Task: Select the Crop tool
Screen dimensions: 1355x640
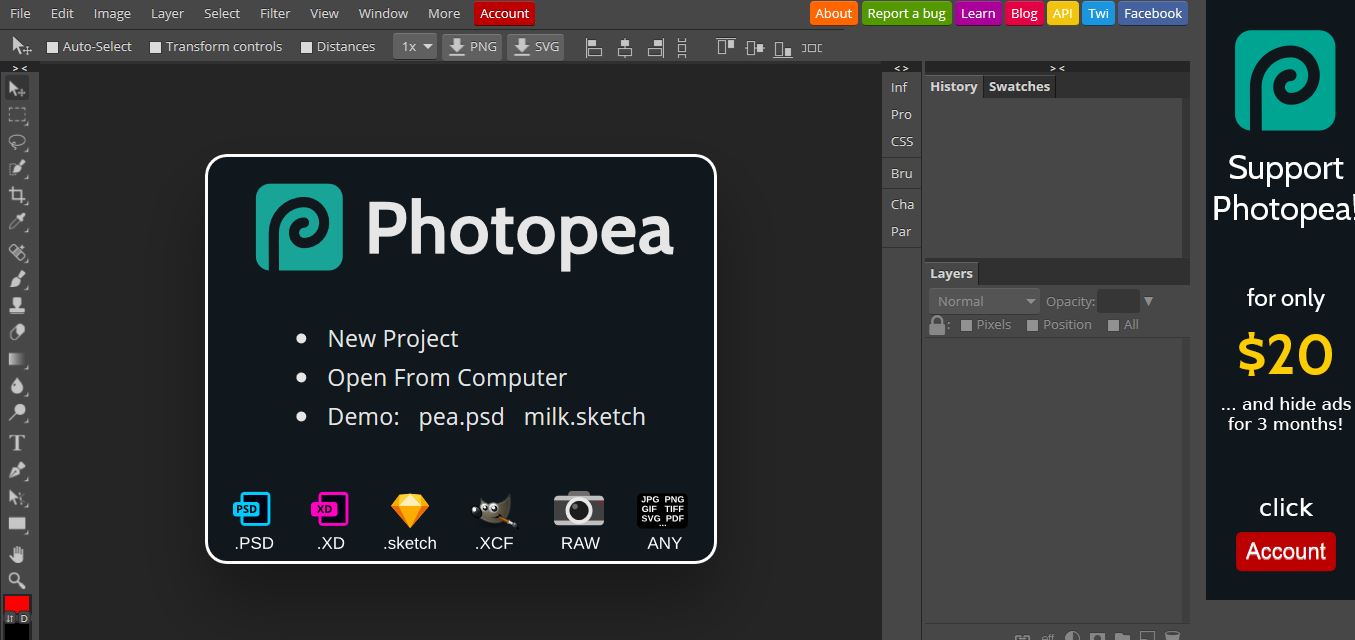Action: click(17, 196)
